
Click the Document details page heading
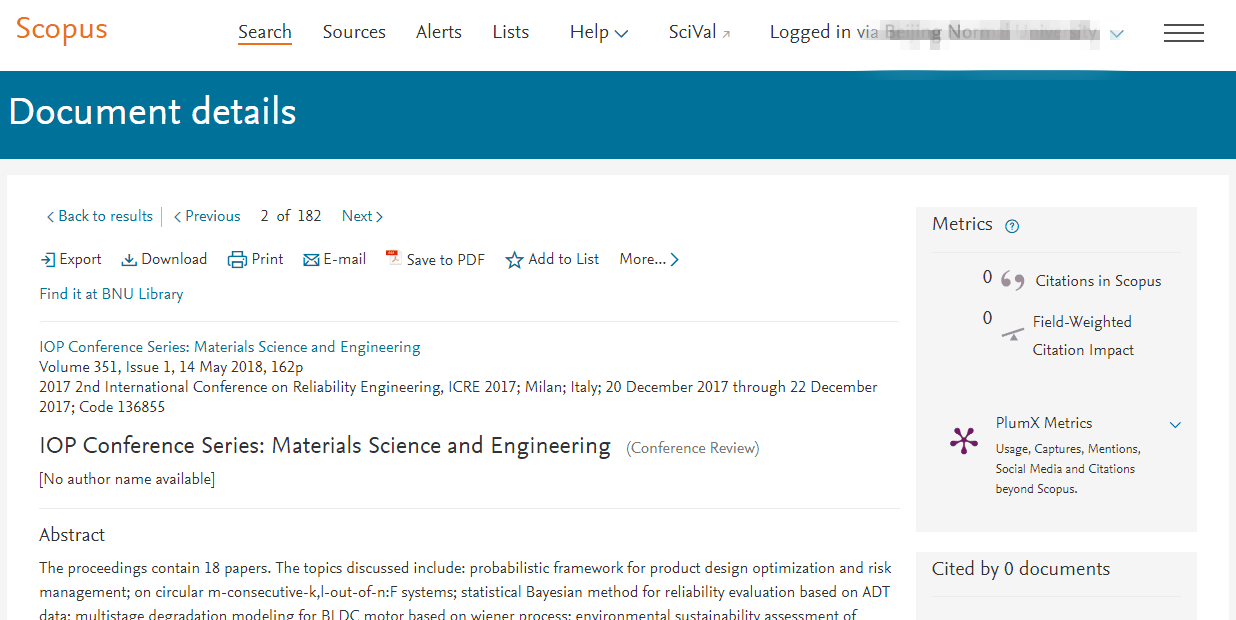tap(152, 111)
